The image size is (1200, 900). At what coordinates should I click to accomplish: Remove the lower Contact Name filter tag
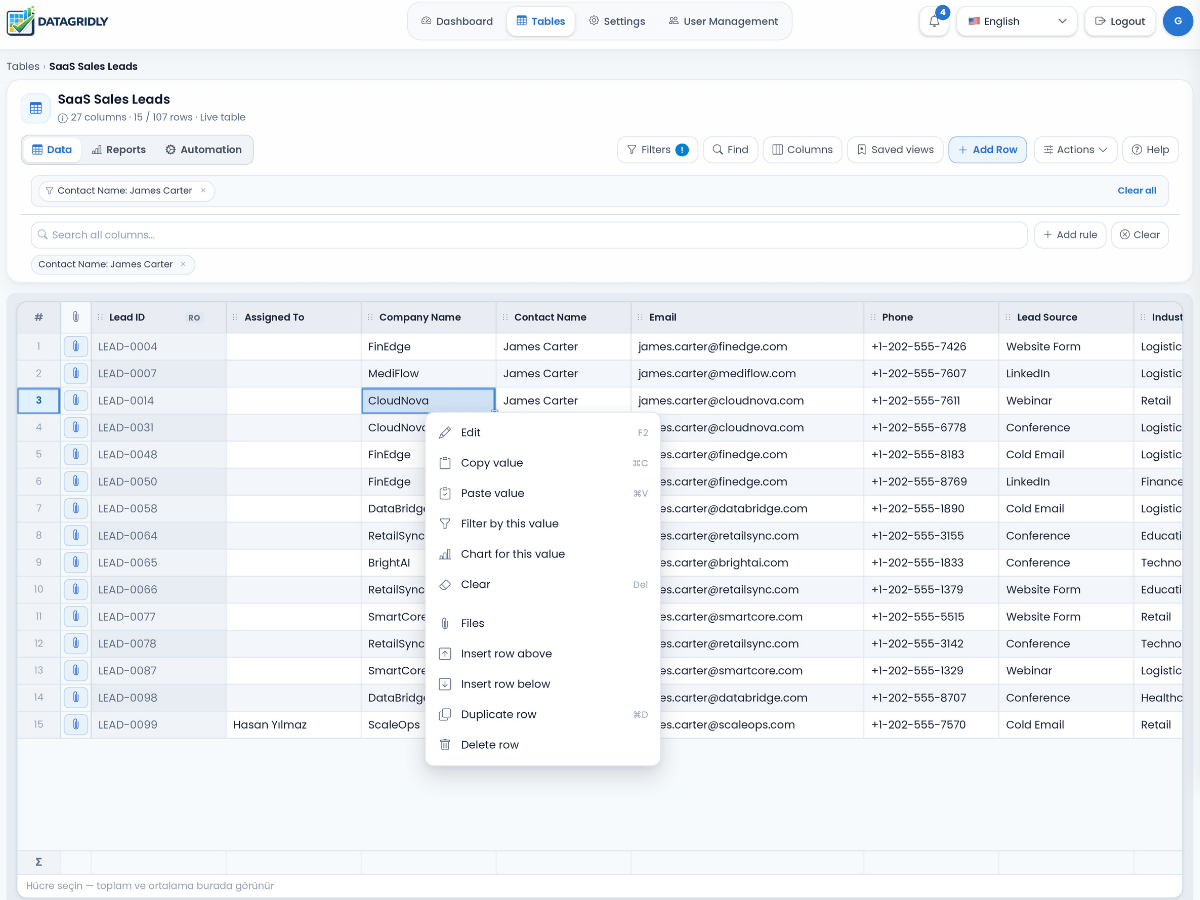(x=183, y=264)
